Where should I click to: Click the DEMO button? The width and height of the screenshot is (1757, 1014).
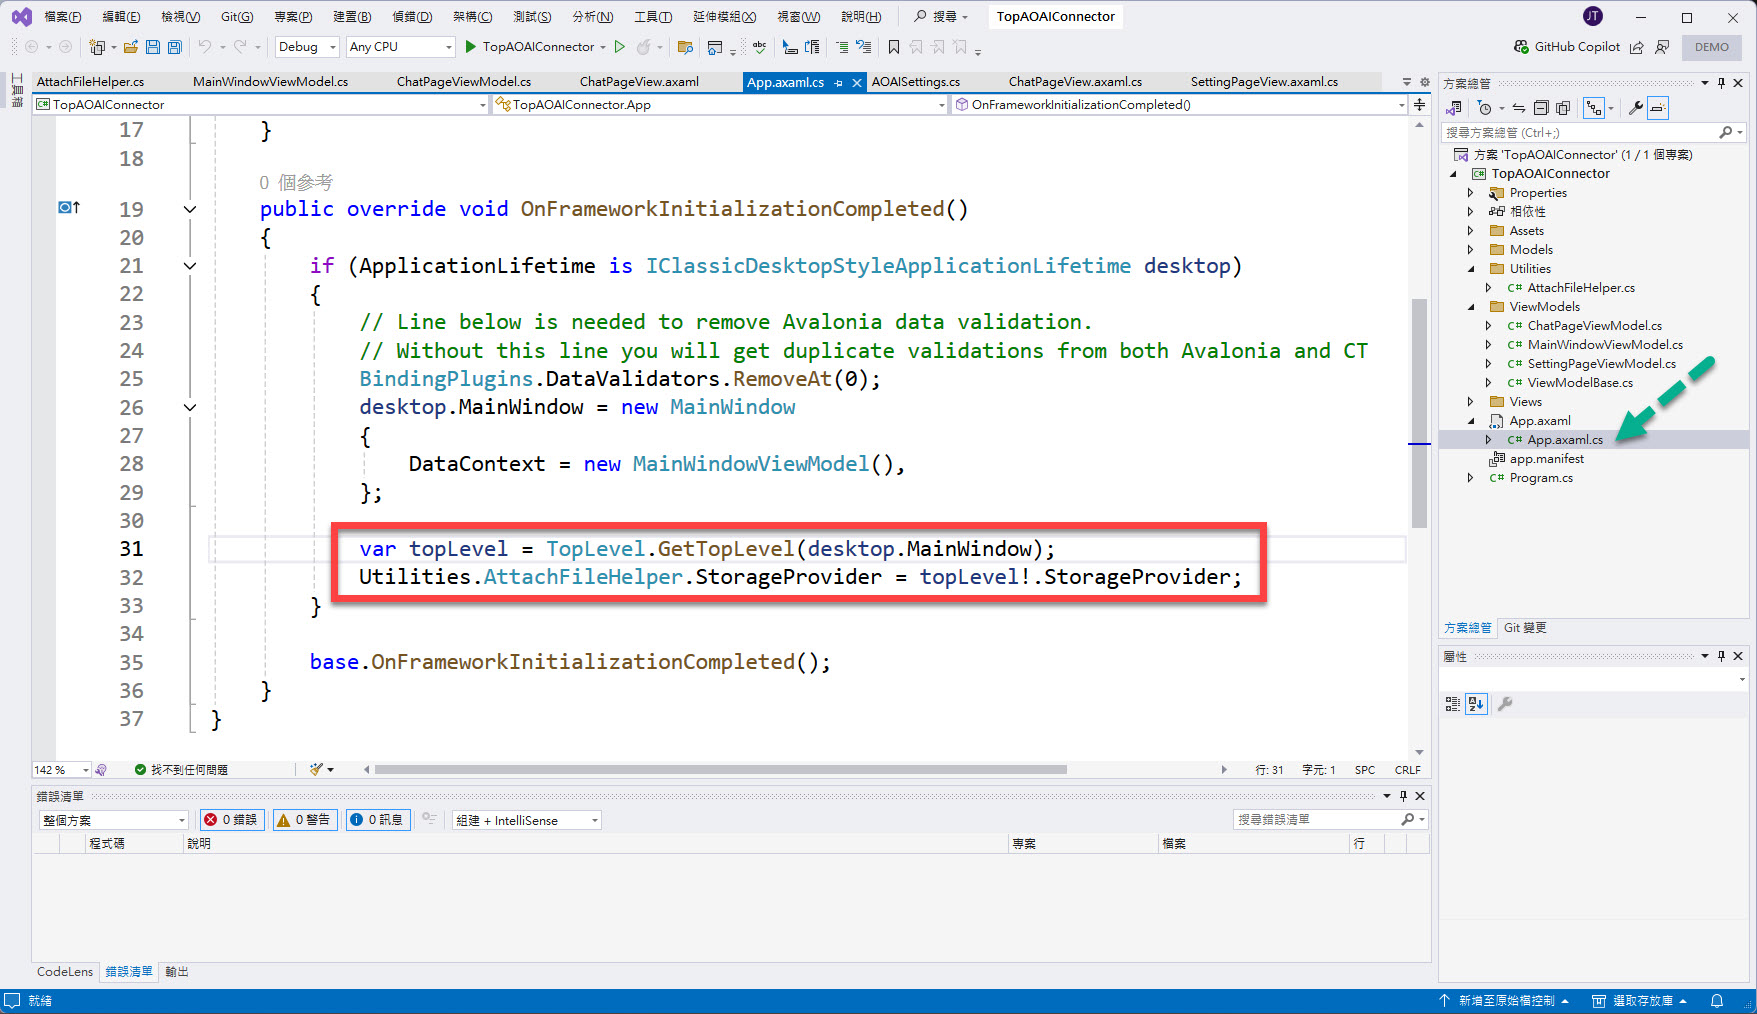[1711, 47]
